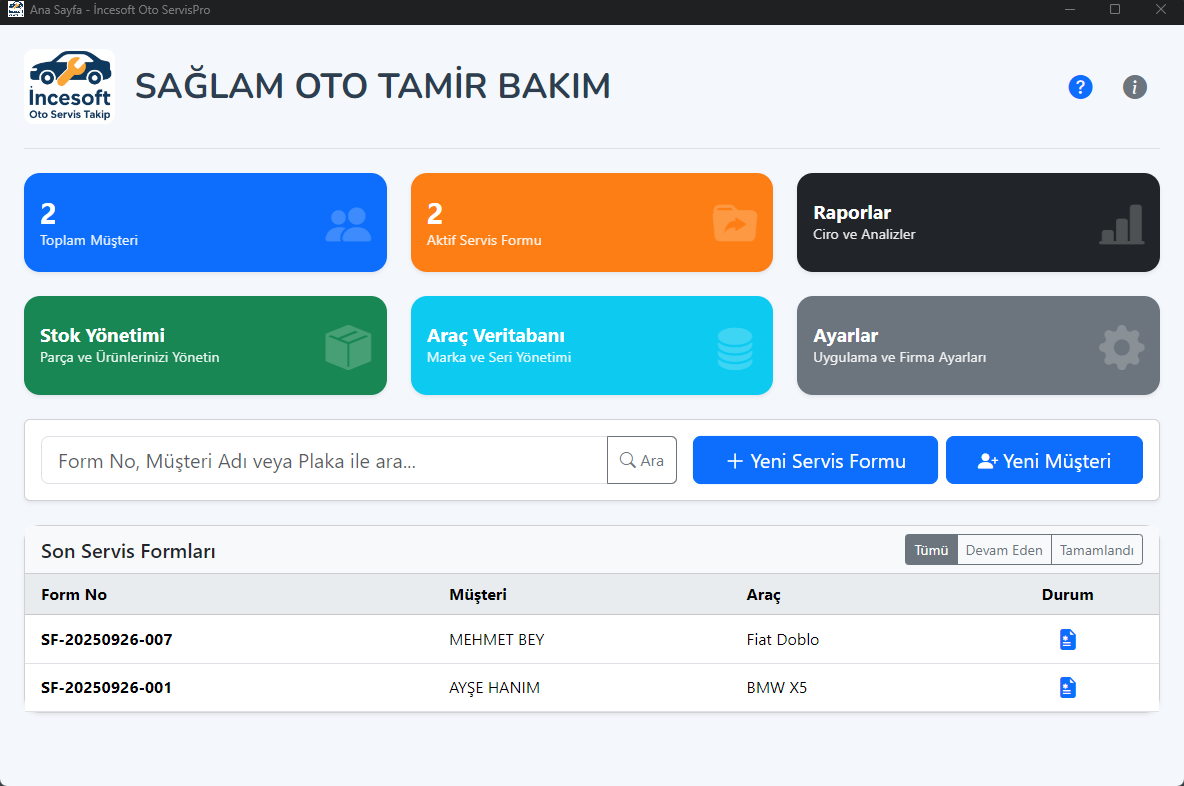Switch to the Devam Eden filter
Viewport: 1184px width, 786px height.
tap(1004, 549)
